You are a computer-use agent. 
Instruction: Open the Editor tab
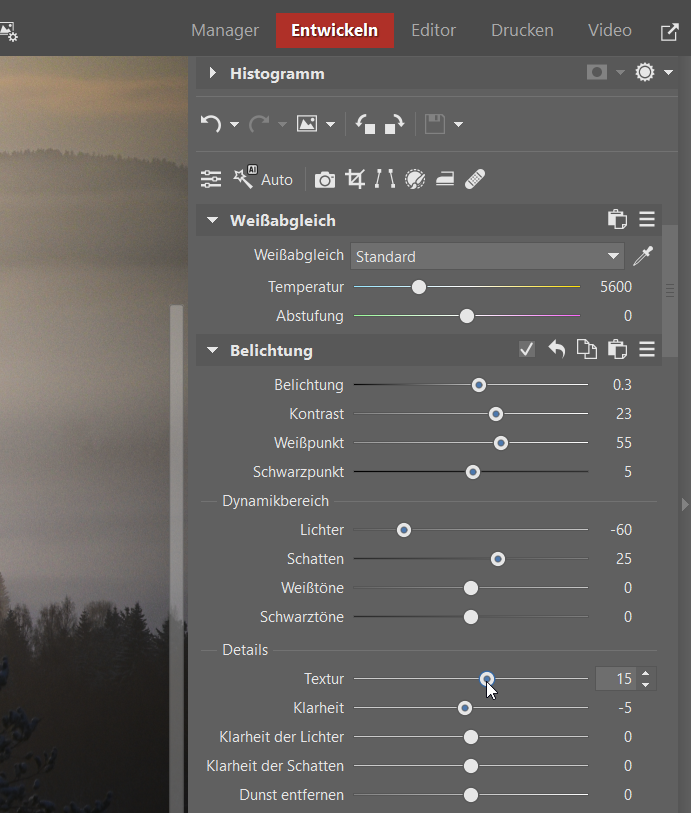coord(434,30)
